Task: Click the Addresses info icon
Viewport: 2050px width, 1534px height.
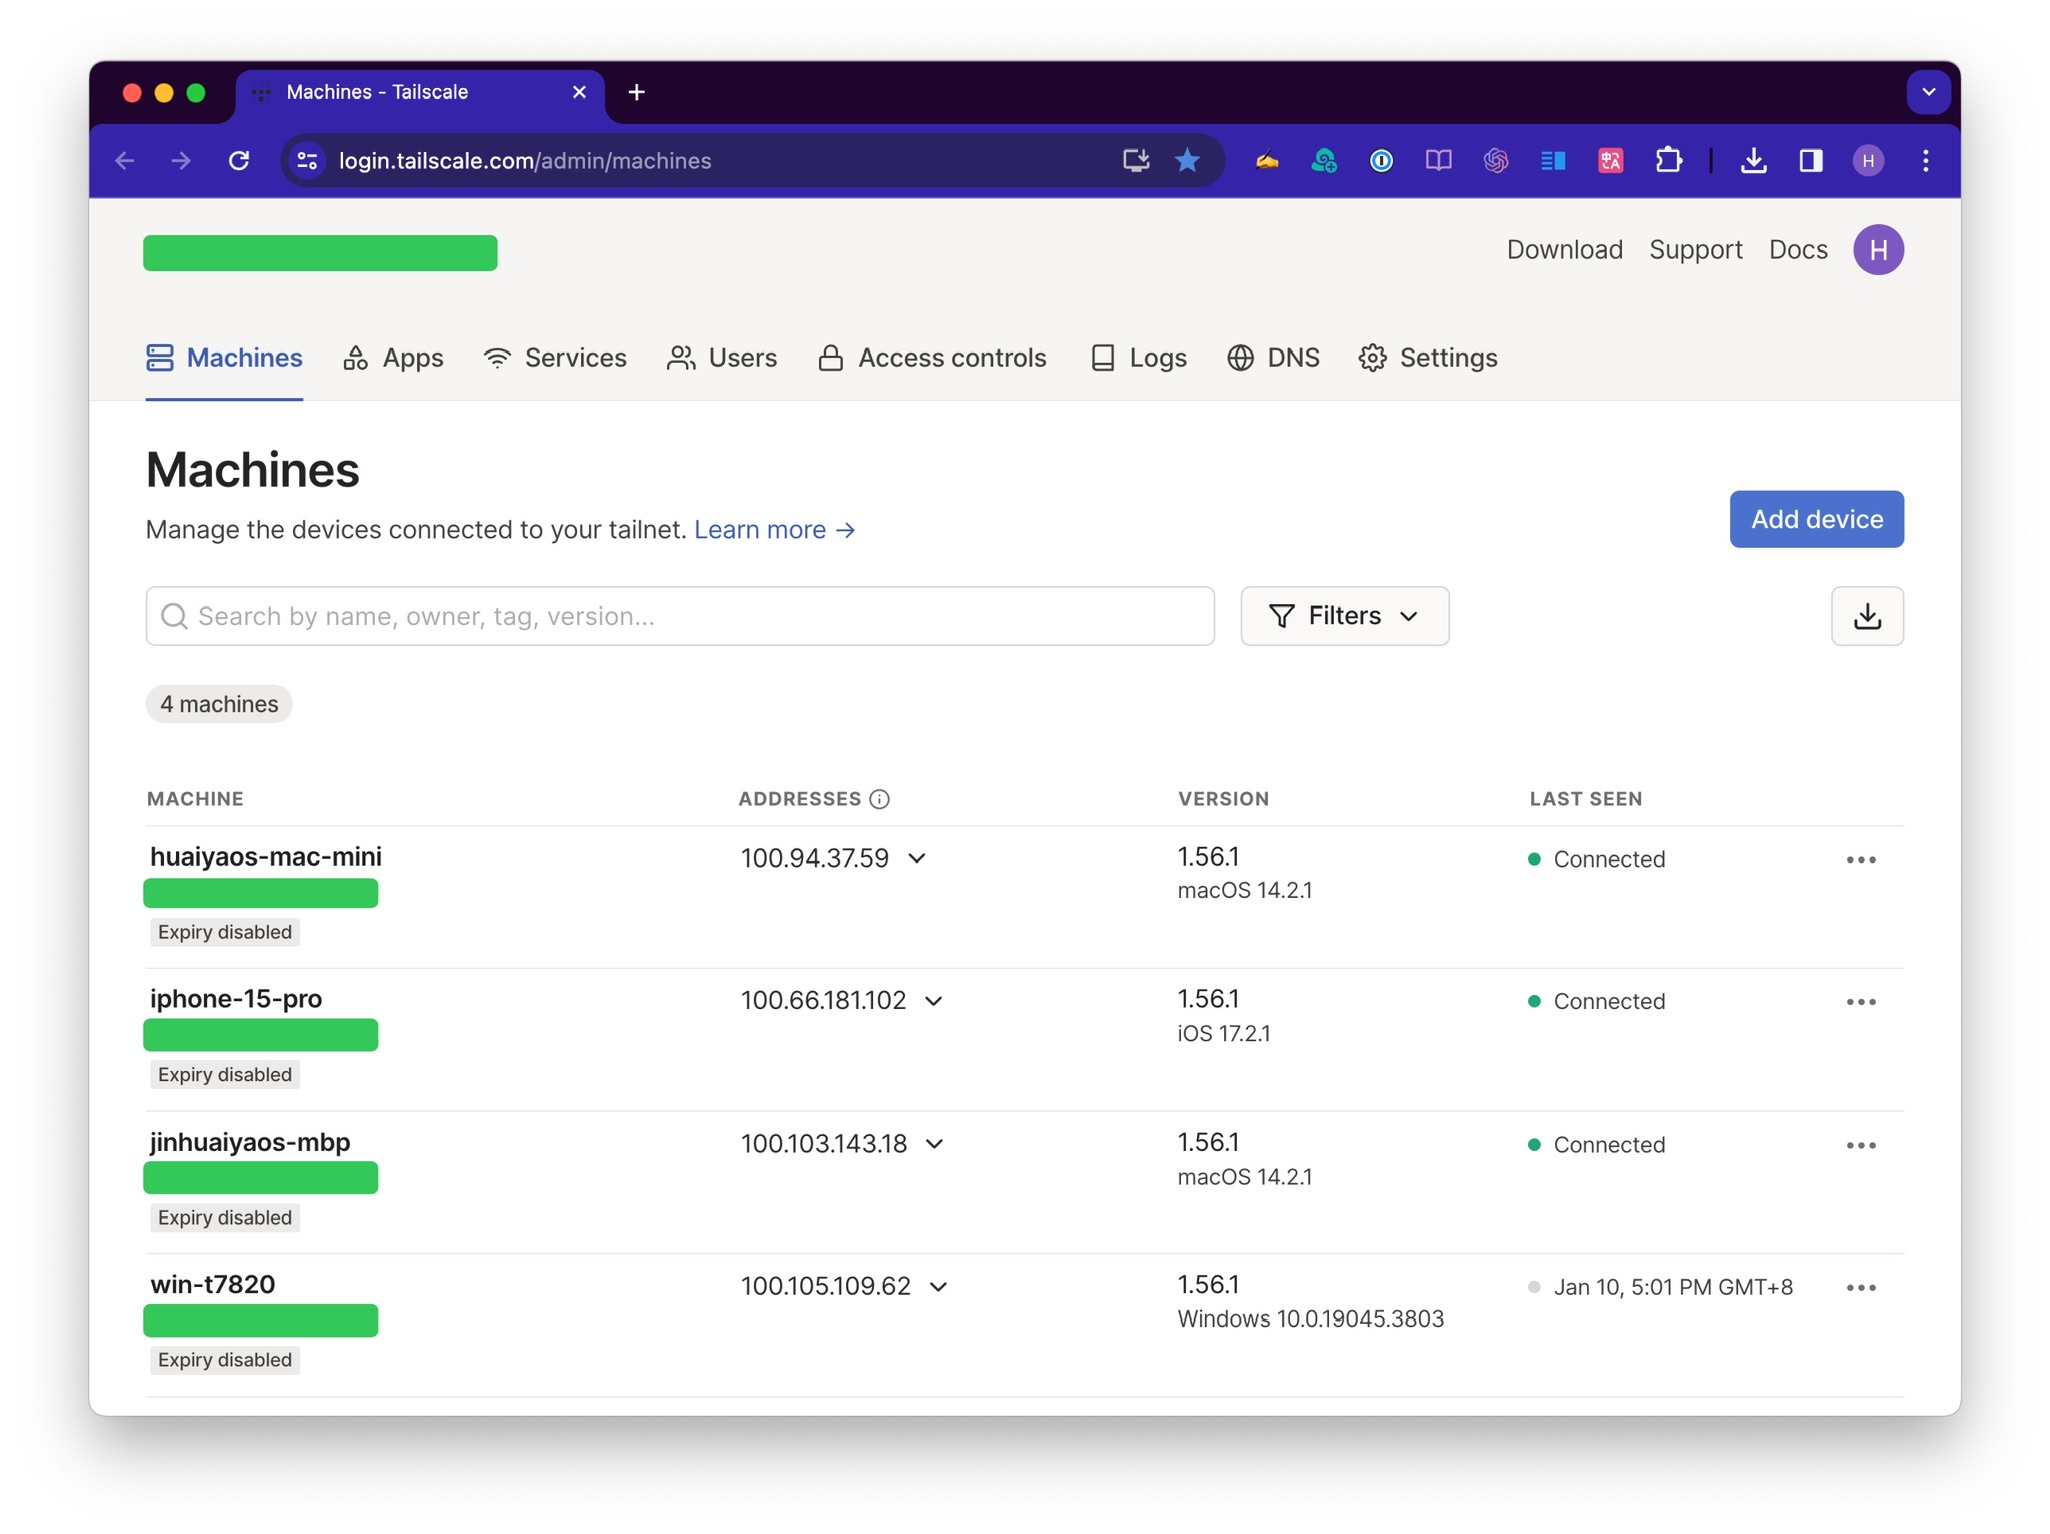Action: point(880,799)
